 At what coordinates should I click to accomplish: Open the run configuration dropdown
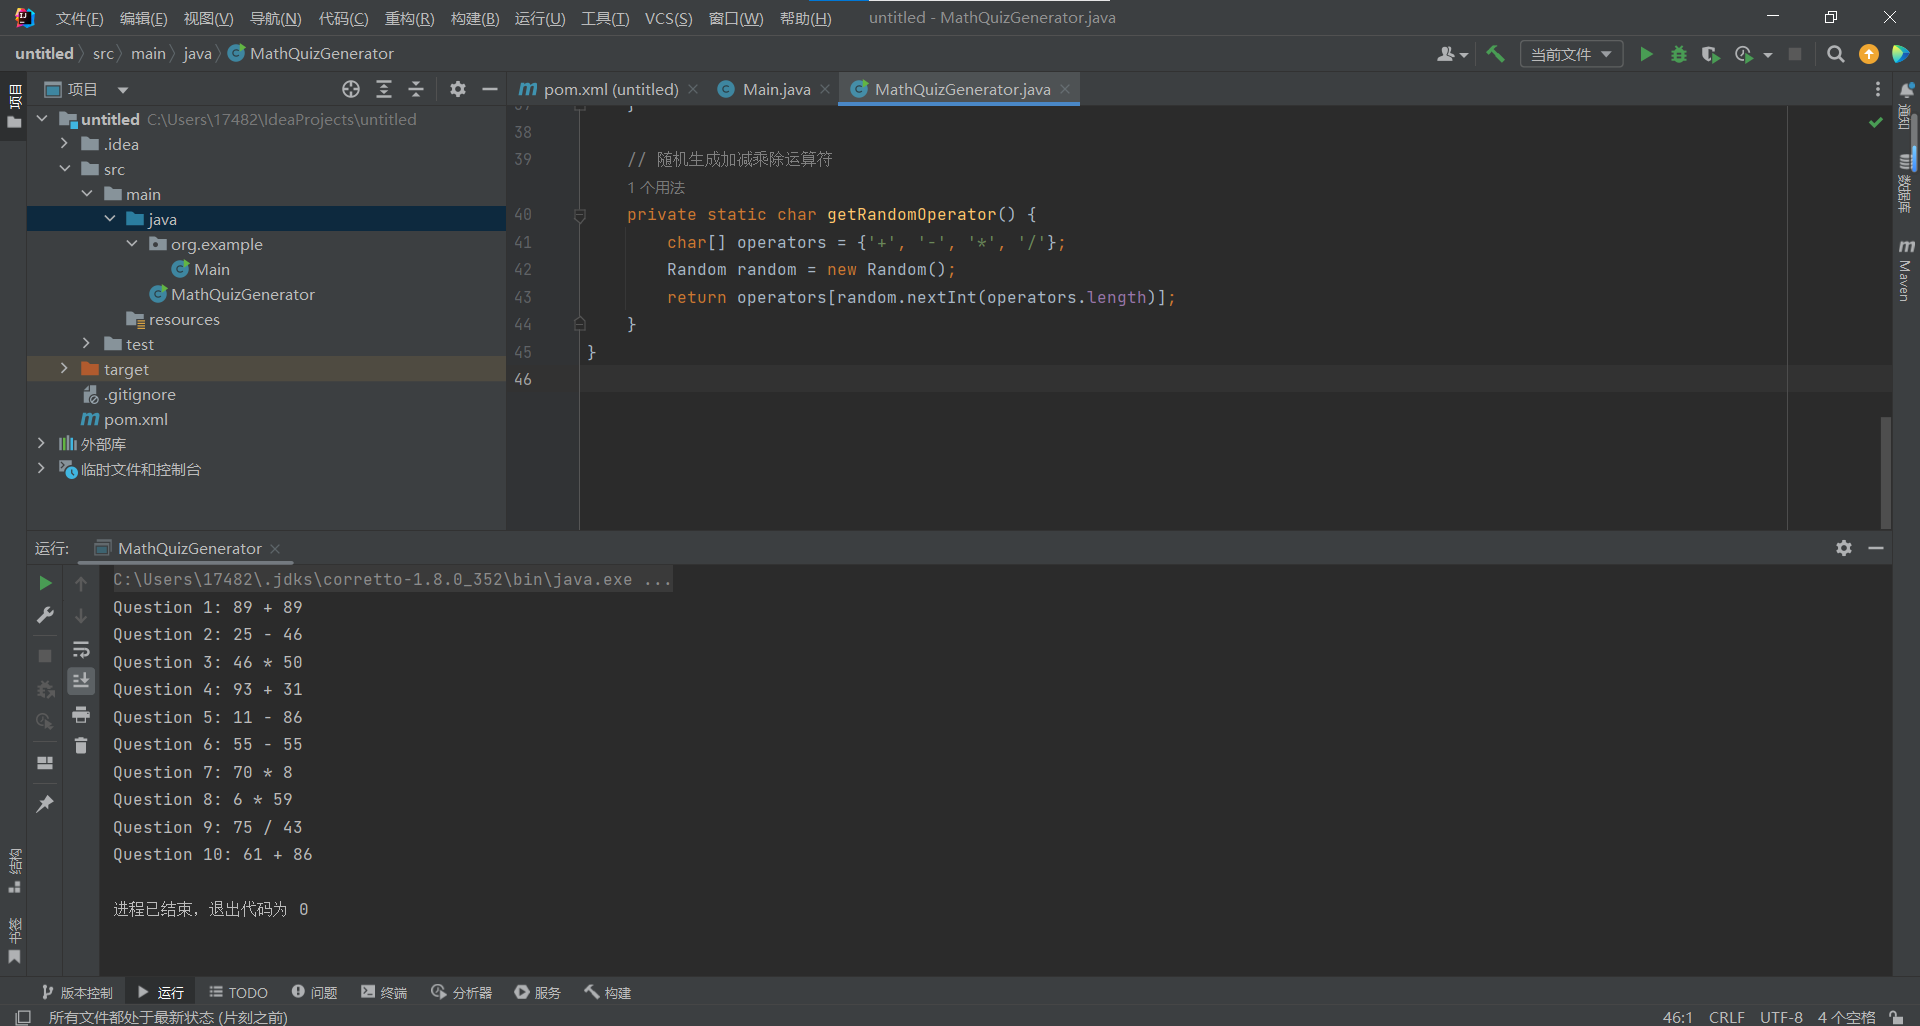pos(1571,54)
